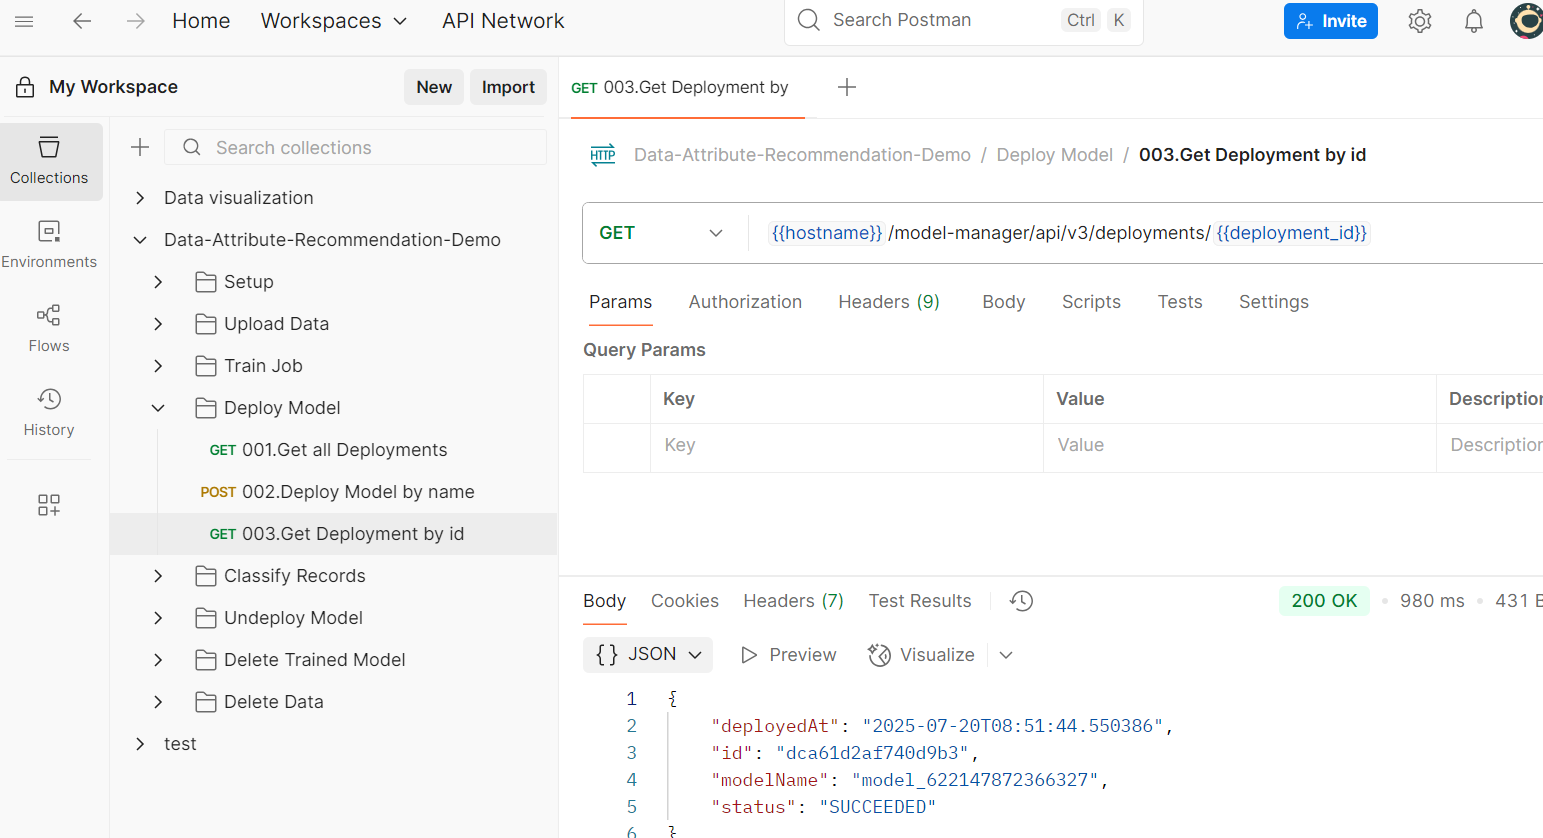
Task: Expand the Undeploy Model folder
Action: click(158, 618)
